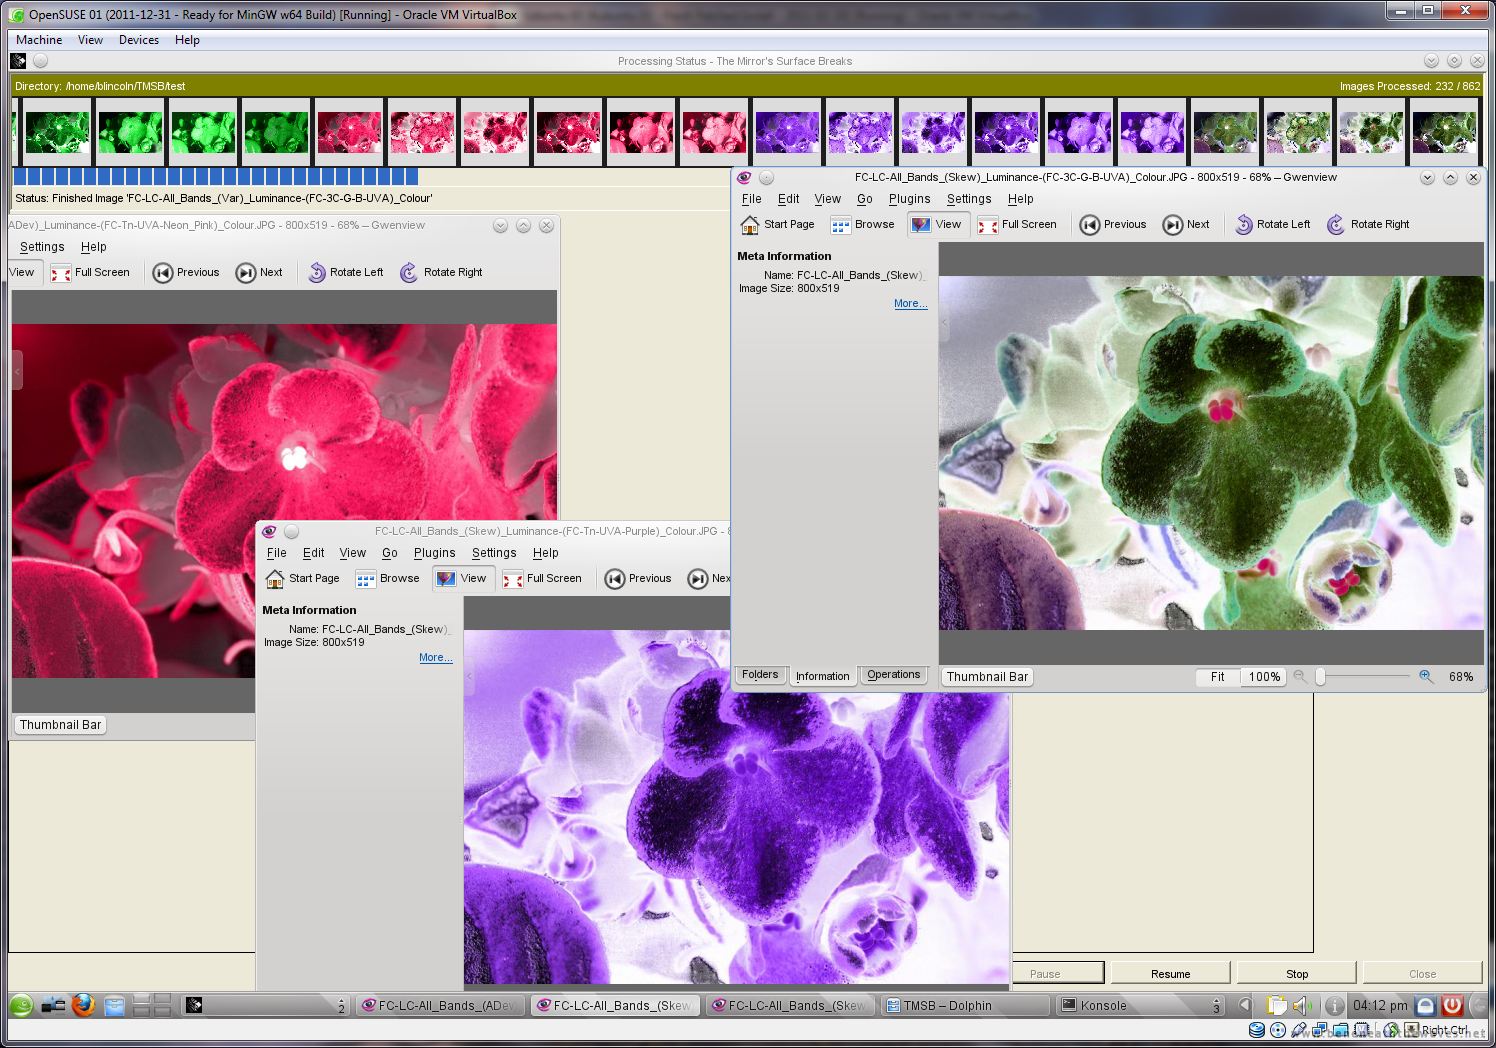Enter Full Screen in the right Gwenview window
The width and height of the screenshot is (1496, 1048).
pyautogui.click(x=1017, y=225)
